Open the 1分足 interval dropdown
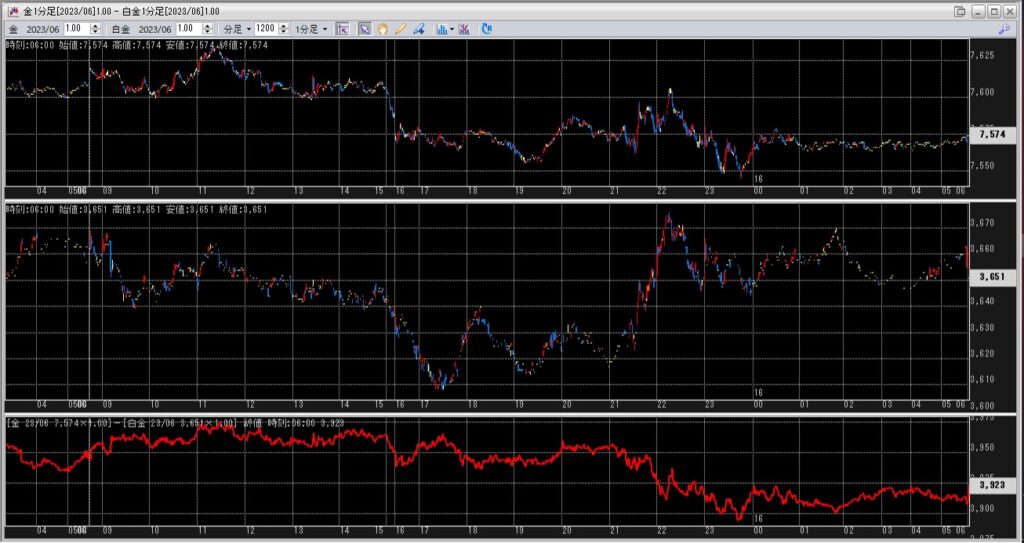This screenshot has width=1024, height=543. [310, 29]
